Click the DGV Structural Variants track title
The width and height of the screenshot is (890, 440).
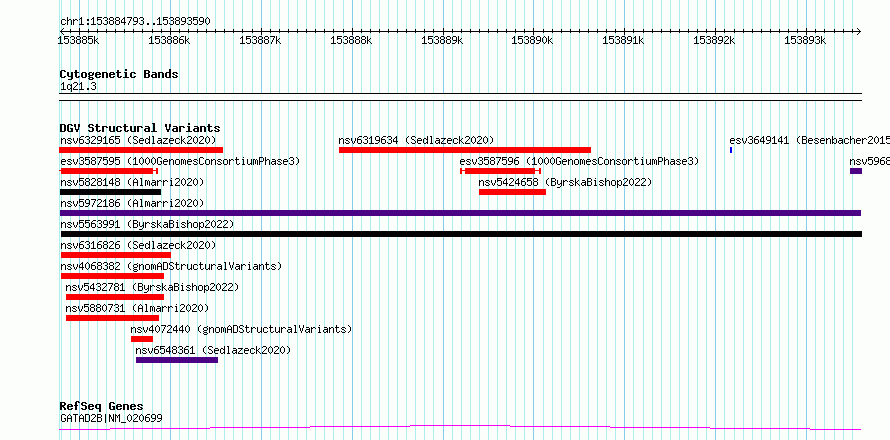click(140, 128)
